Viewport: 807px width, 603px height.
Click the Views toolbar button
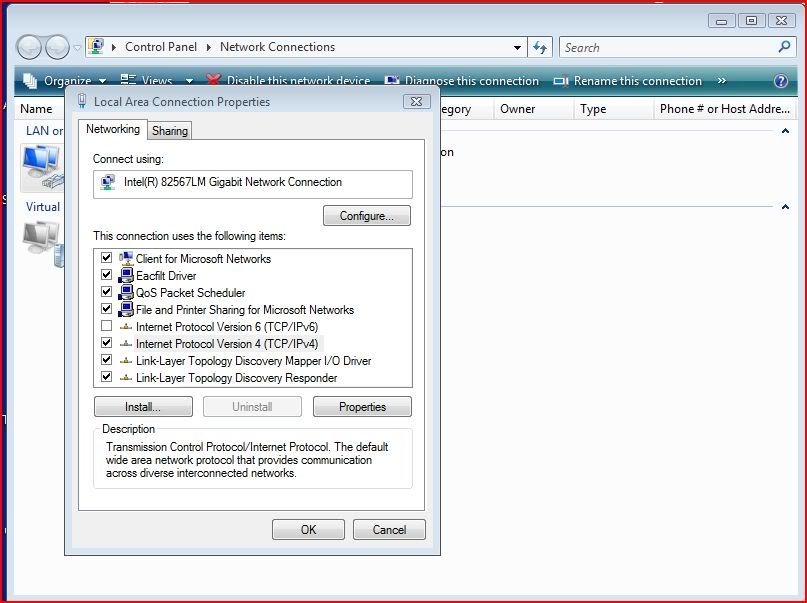click(x=147, y=81)
